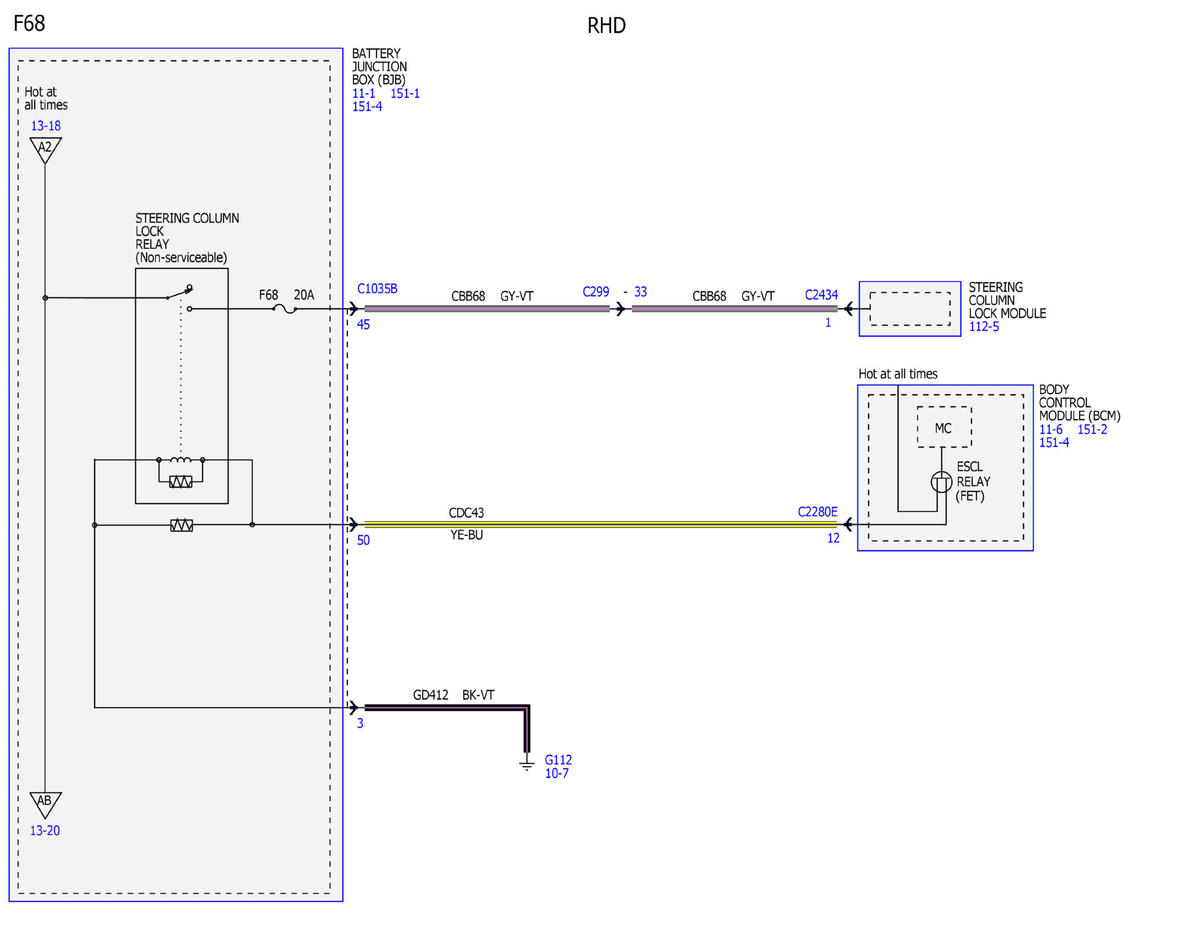Select the Hot at all times label above BCM
This screenshot has height=927, width=1200.
[x=898, y=374]
